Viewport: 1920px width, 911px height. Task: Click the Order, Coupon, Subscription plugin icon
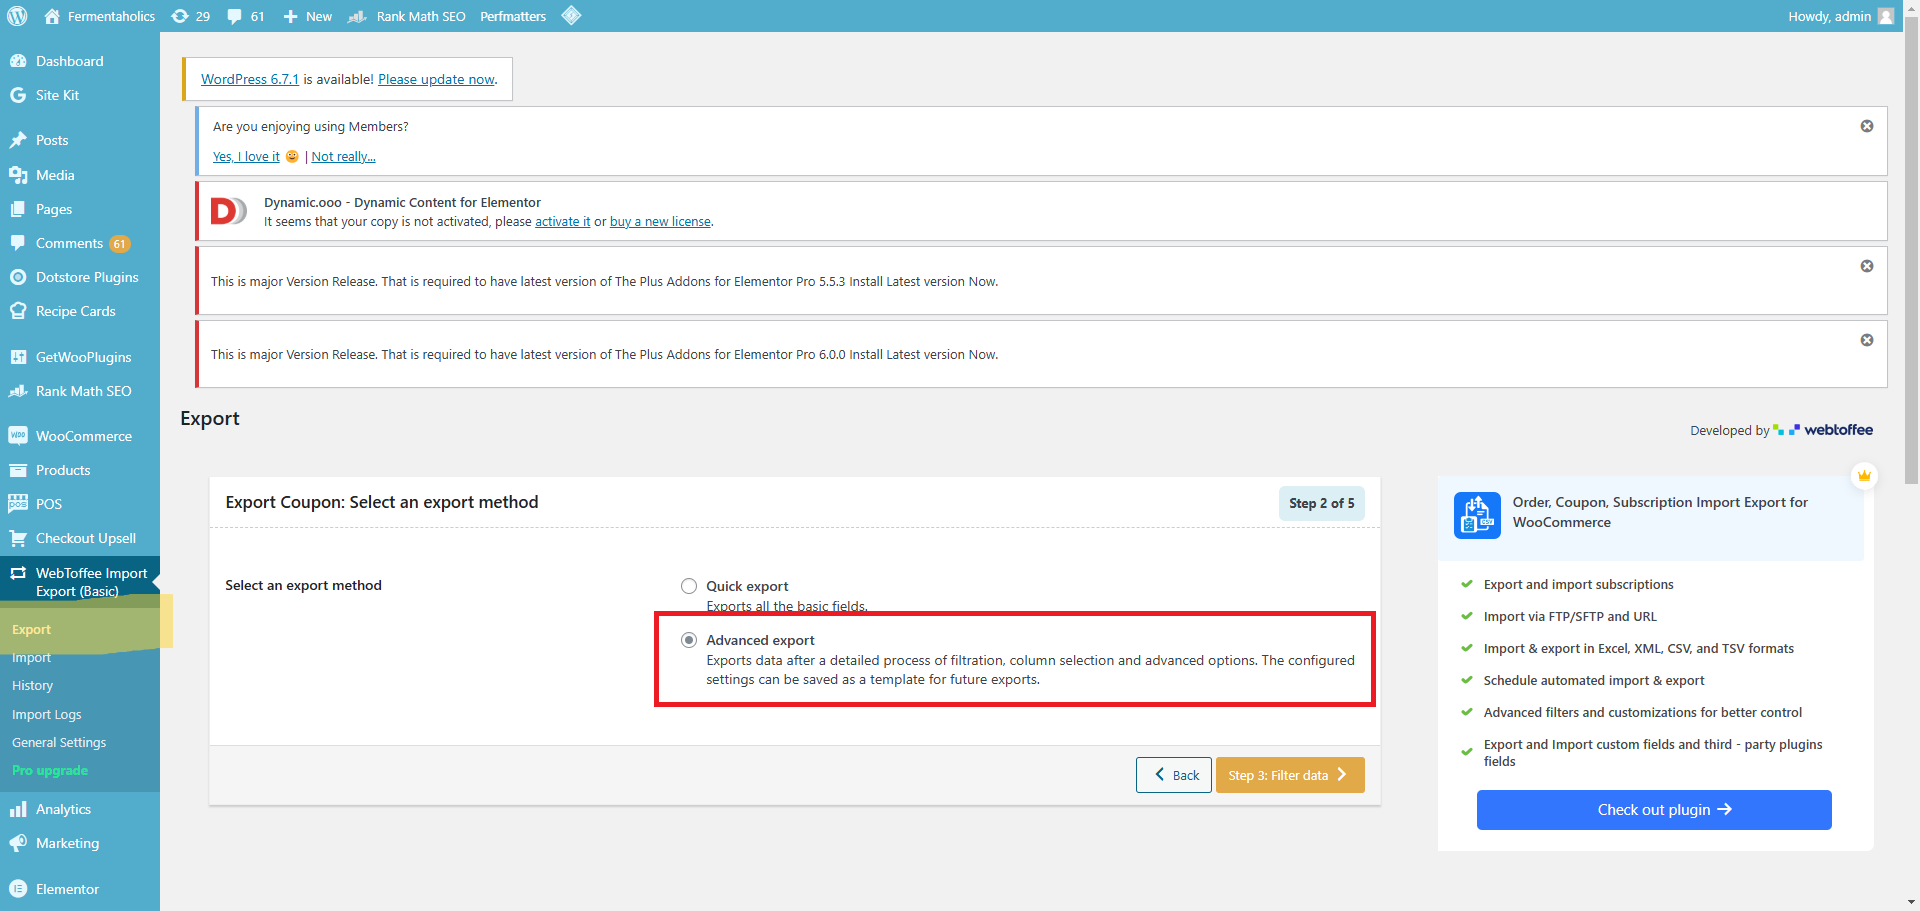pyautogui.click(x=1476, y=515)
